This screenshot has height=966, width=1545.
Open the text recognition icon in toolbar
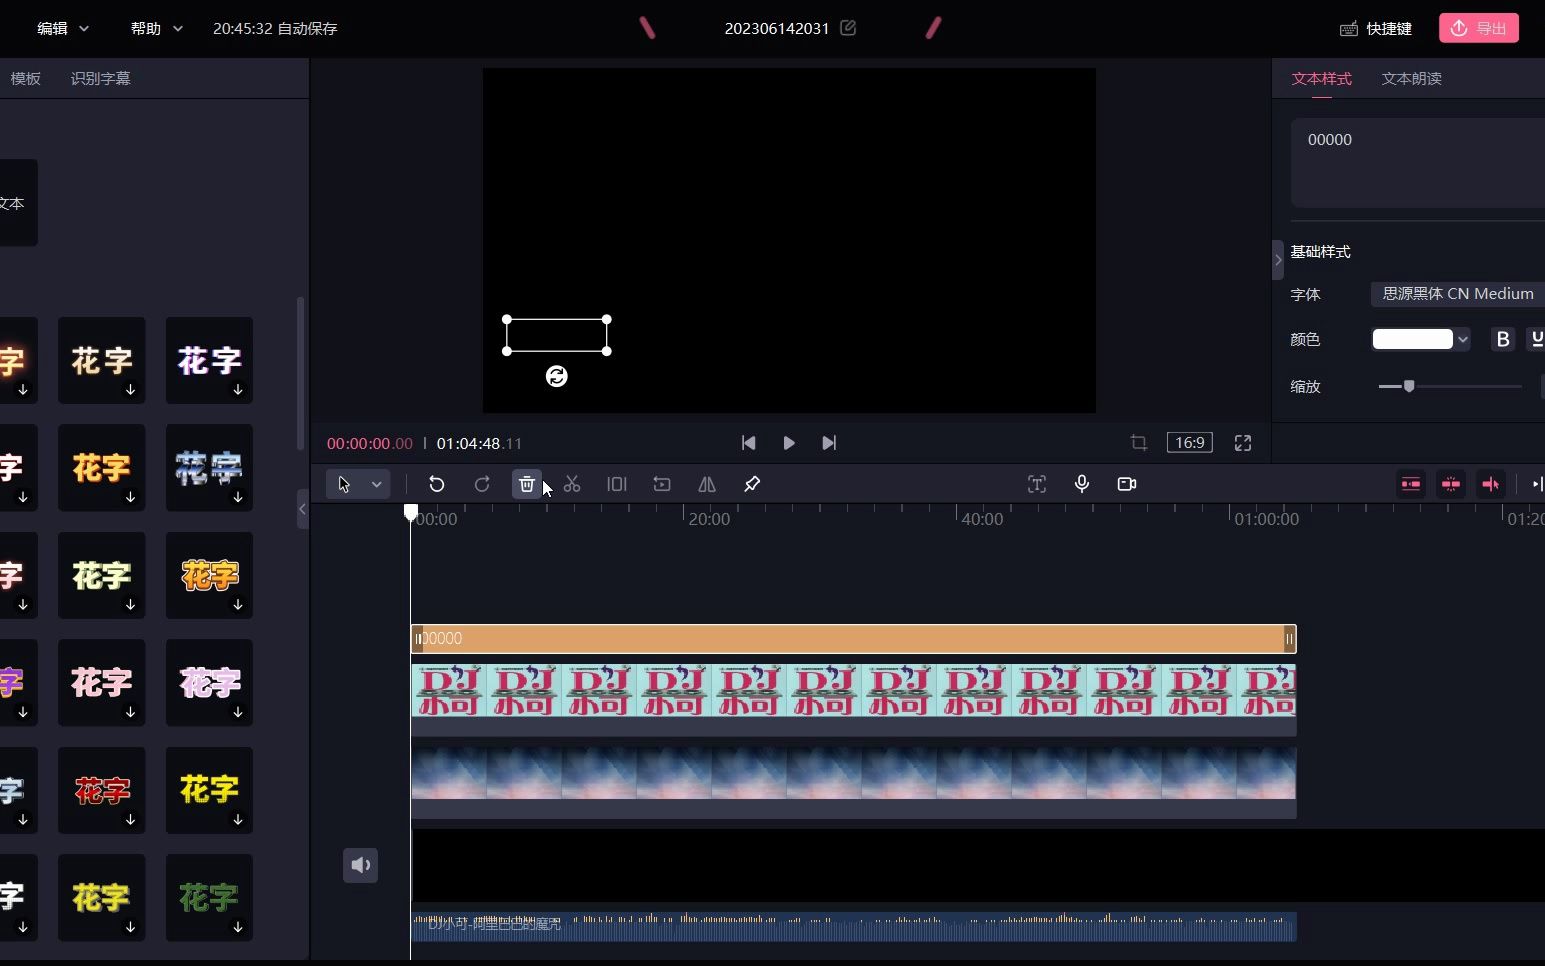point(1037,484)
